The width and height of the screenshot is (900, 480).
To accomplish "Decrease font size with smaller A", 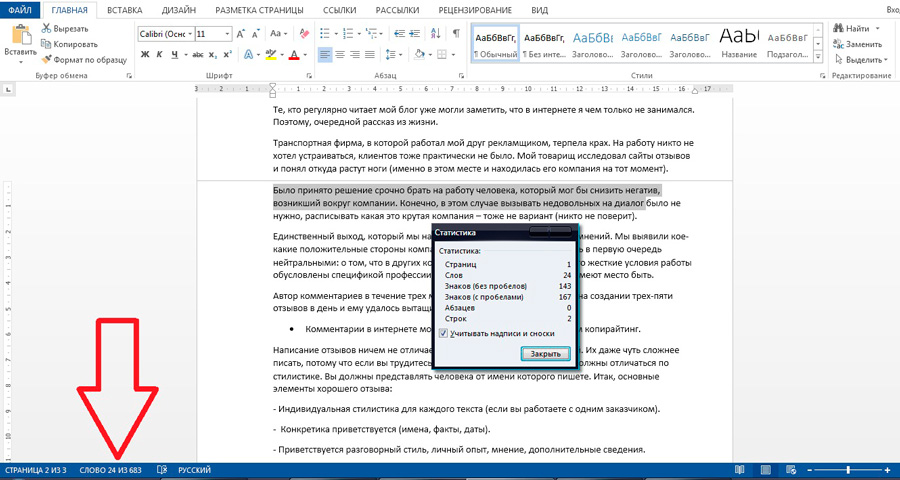I will pyautogui.click(x=255, y=34).
